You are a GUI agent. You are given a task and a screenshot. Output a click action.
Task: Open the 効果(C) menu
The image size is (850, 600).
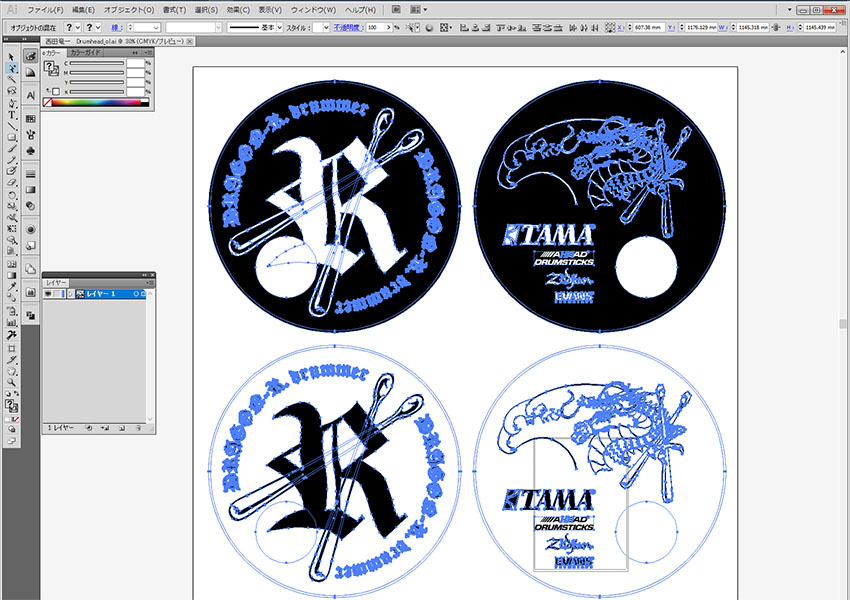click(238, 10)
